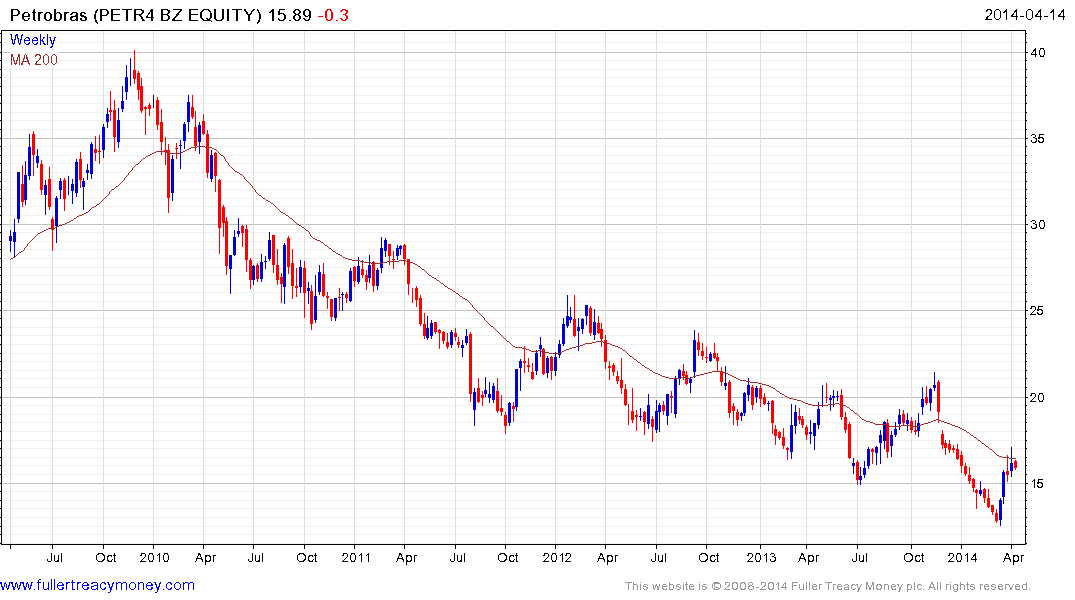Click the 'MA 200' legend label

tap(34, 60)
